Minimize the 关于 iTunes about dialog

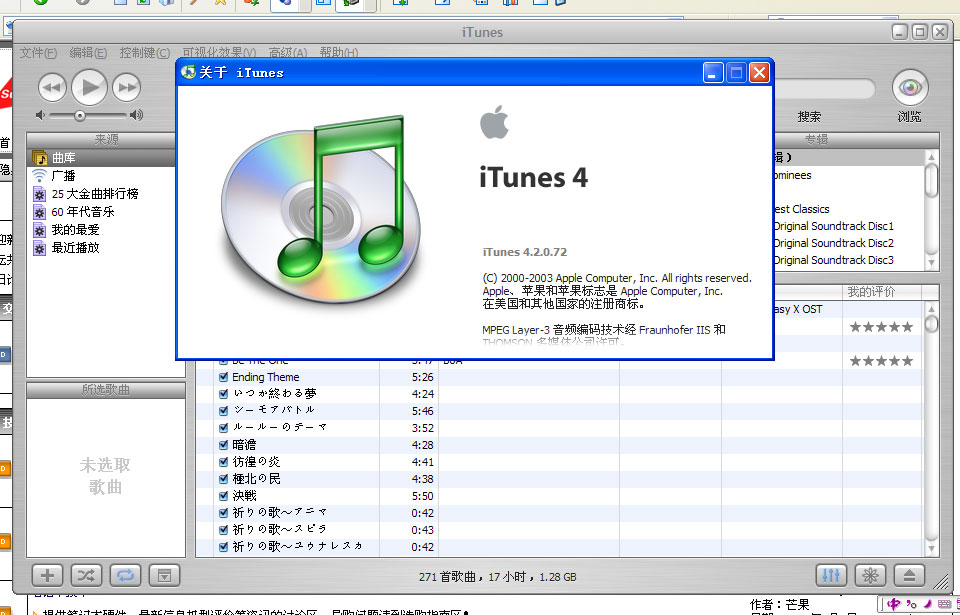(x=713, y=73)
